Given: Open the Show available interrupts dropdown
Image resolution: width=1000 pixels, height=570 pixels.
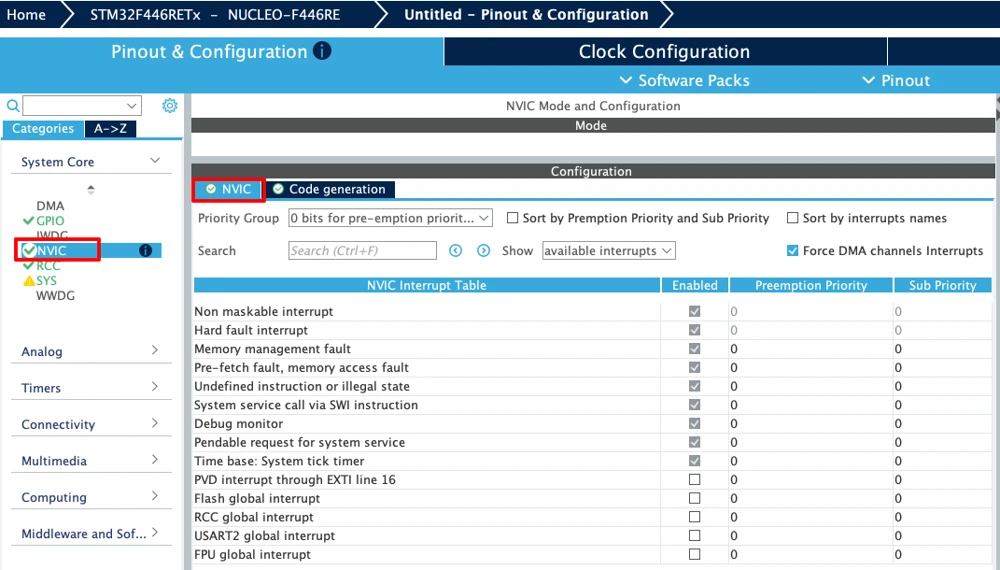Looking at the screenshot, I should click(x=608, y=251).
